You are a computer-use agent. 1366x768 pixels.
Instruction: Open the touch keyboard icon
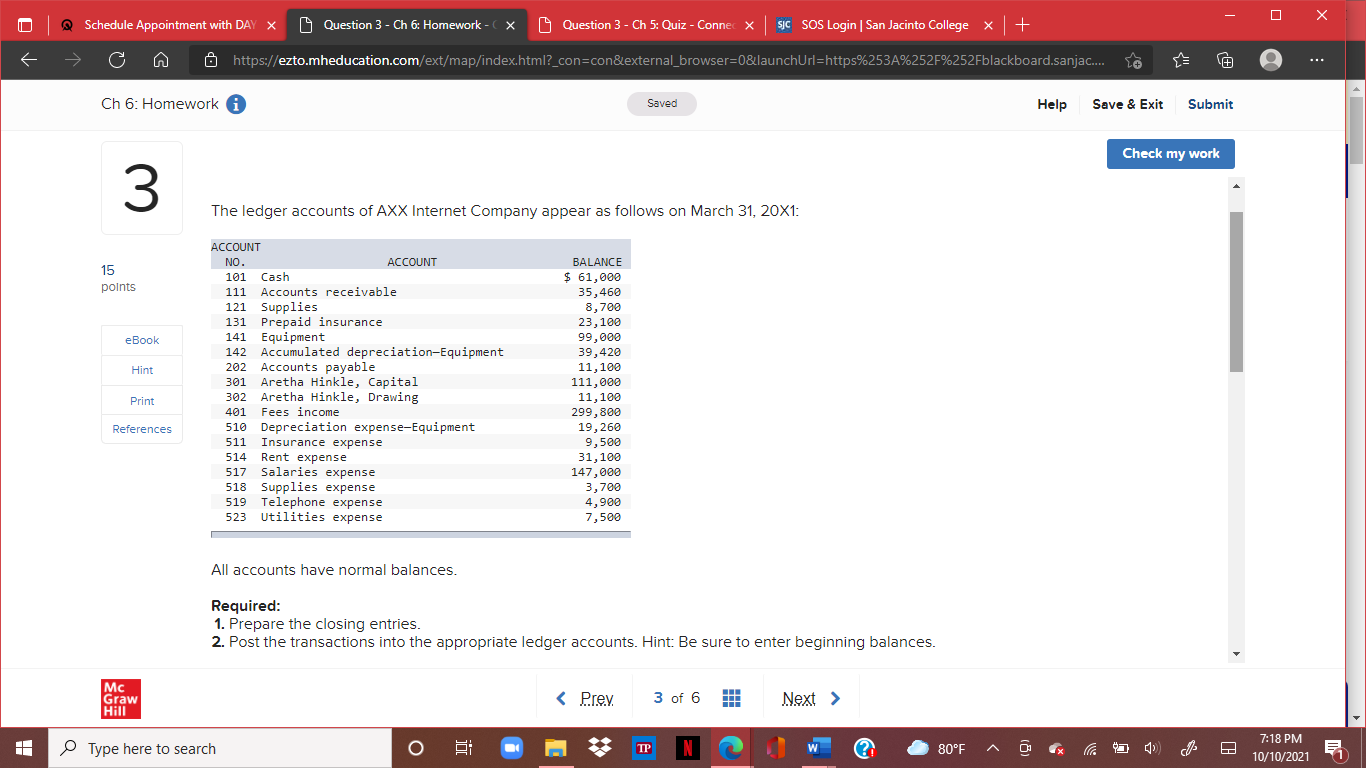coord(1227,748)
